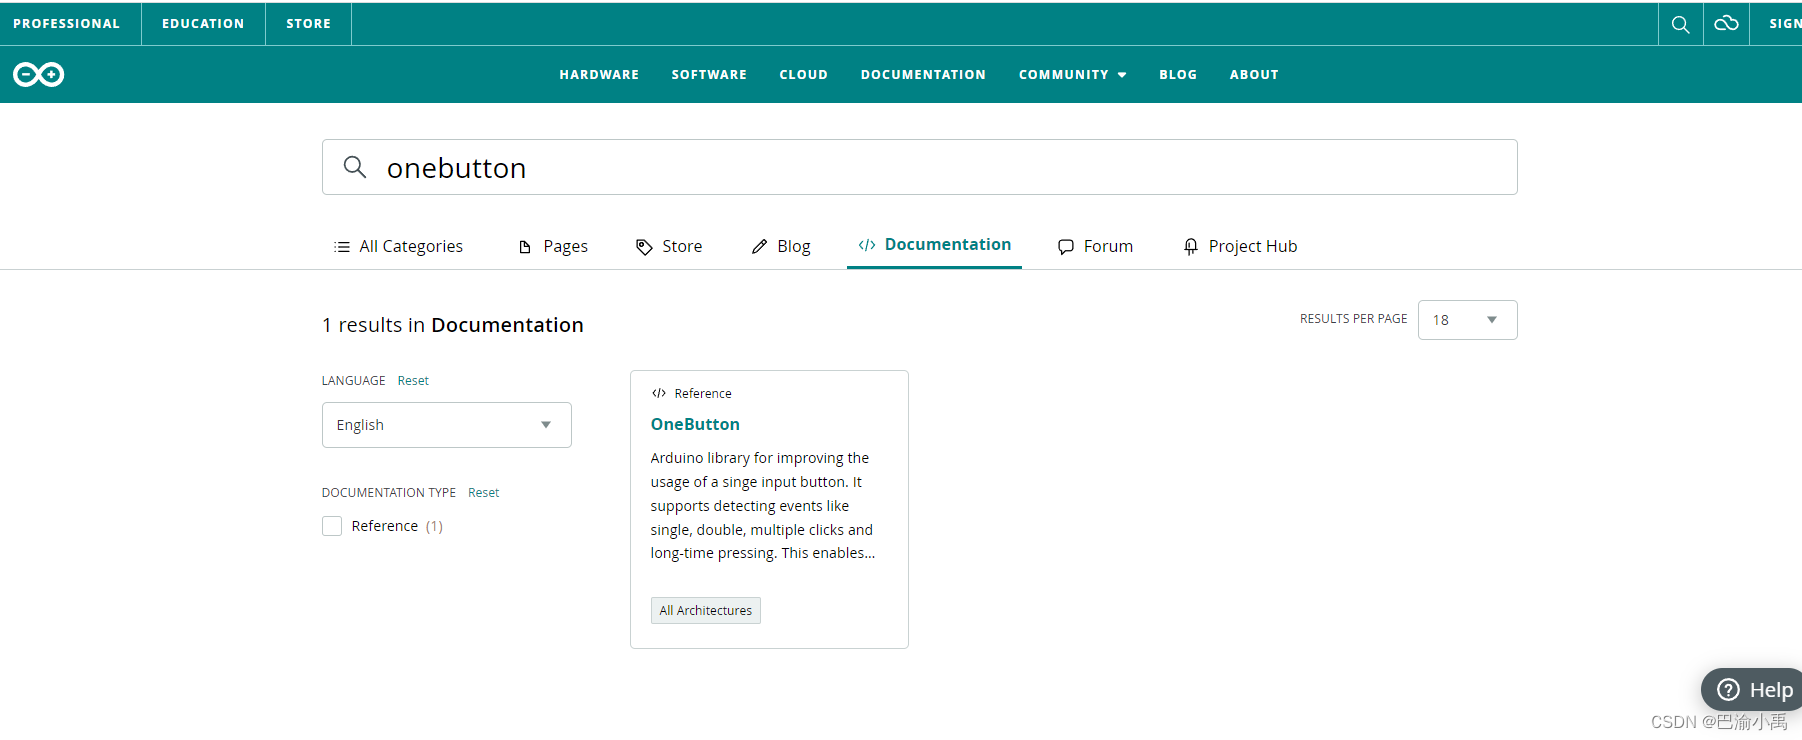Click magnifier icon inside the search box

point(355,166)
